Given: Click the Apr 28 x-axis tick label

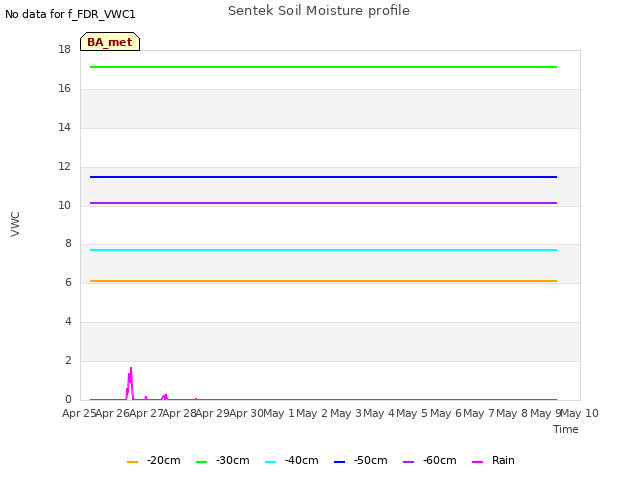Looking at the screenshot, I should 179,413.
